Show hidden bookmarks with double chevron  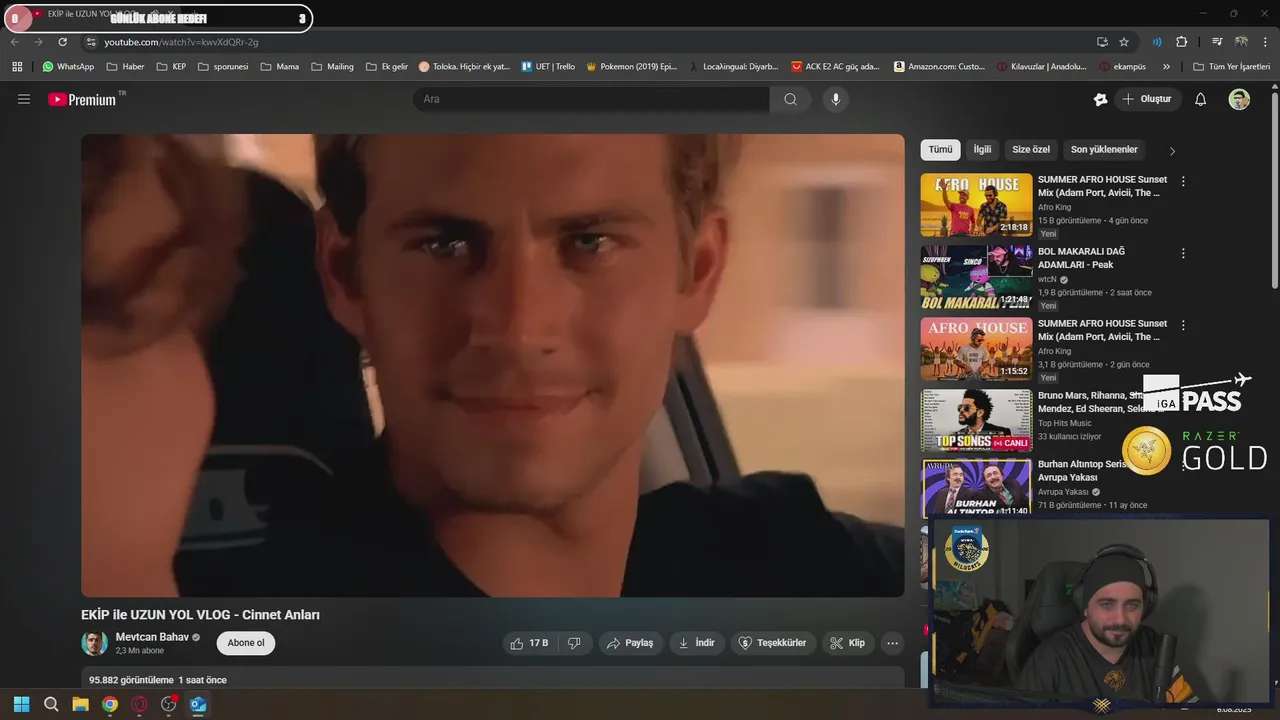tap(1166, 67)
